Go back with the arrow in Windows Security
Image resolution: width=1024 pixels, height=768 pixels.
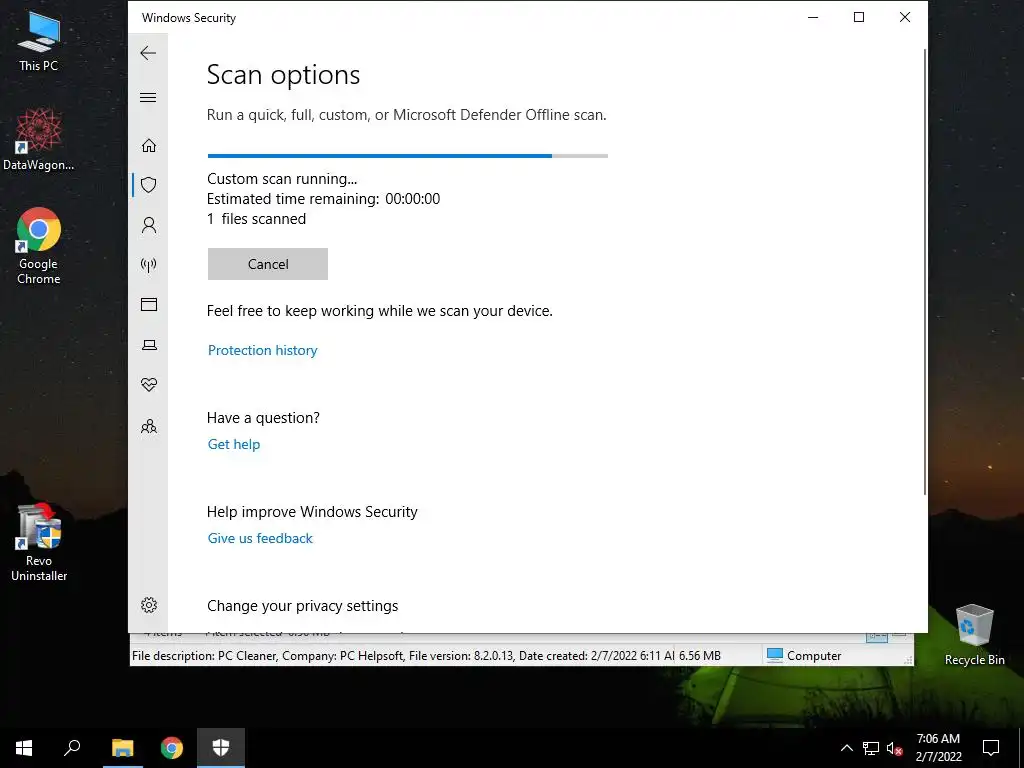click(148, 53)
